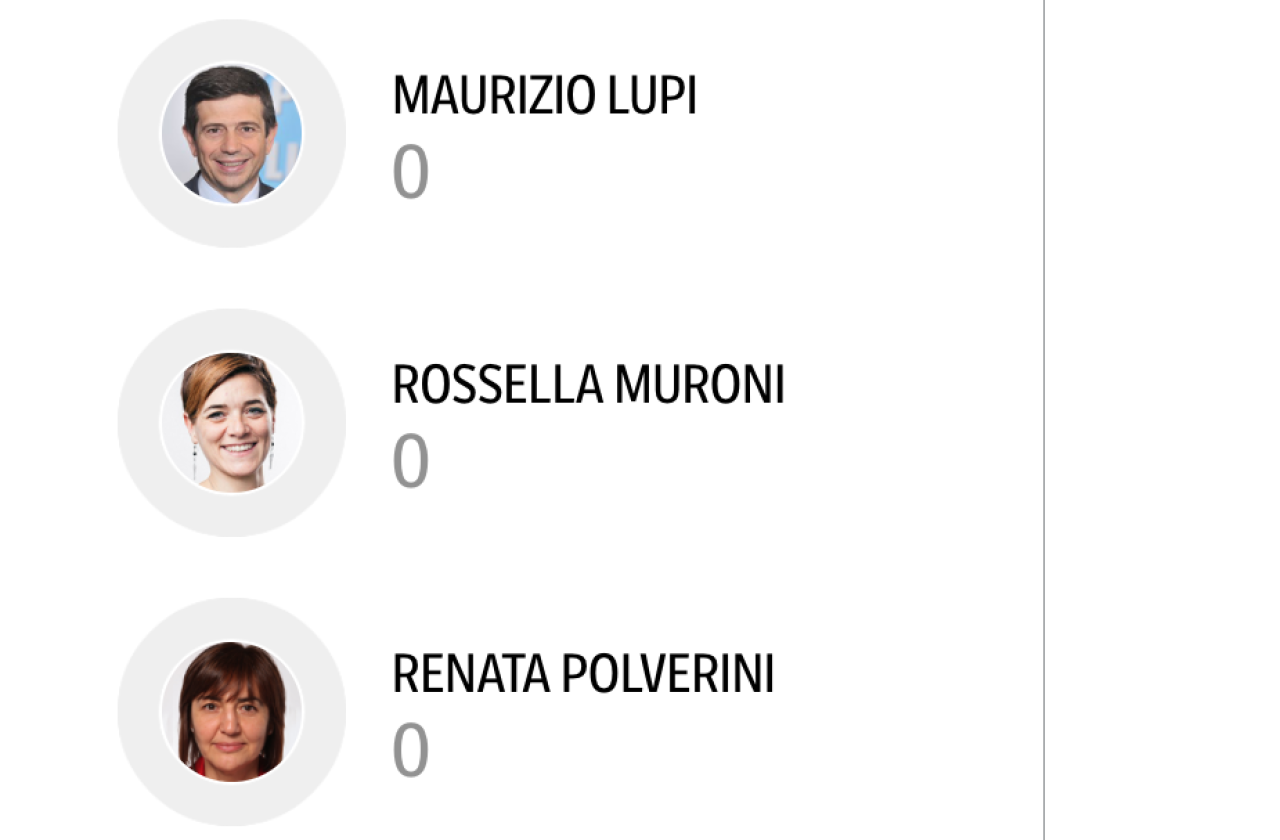Open Maurizio Lupi's portrait photo
1280x840 pixels.
coord(232,133)
